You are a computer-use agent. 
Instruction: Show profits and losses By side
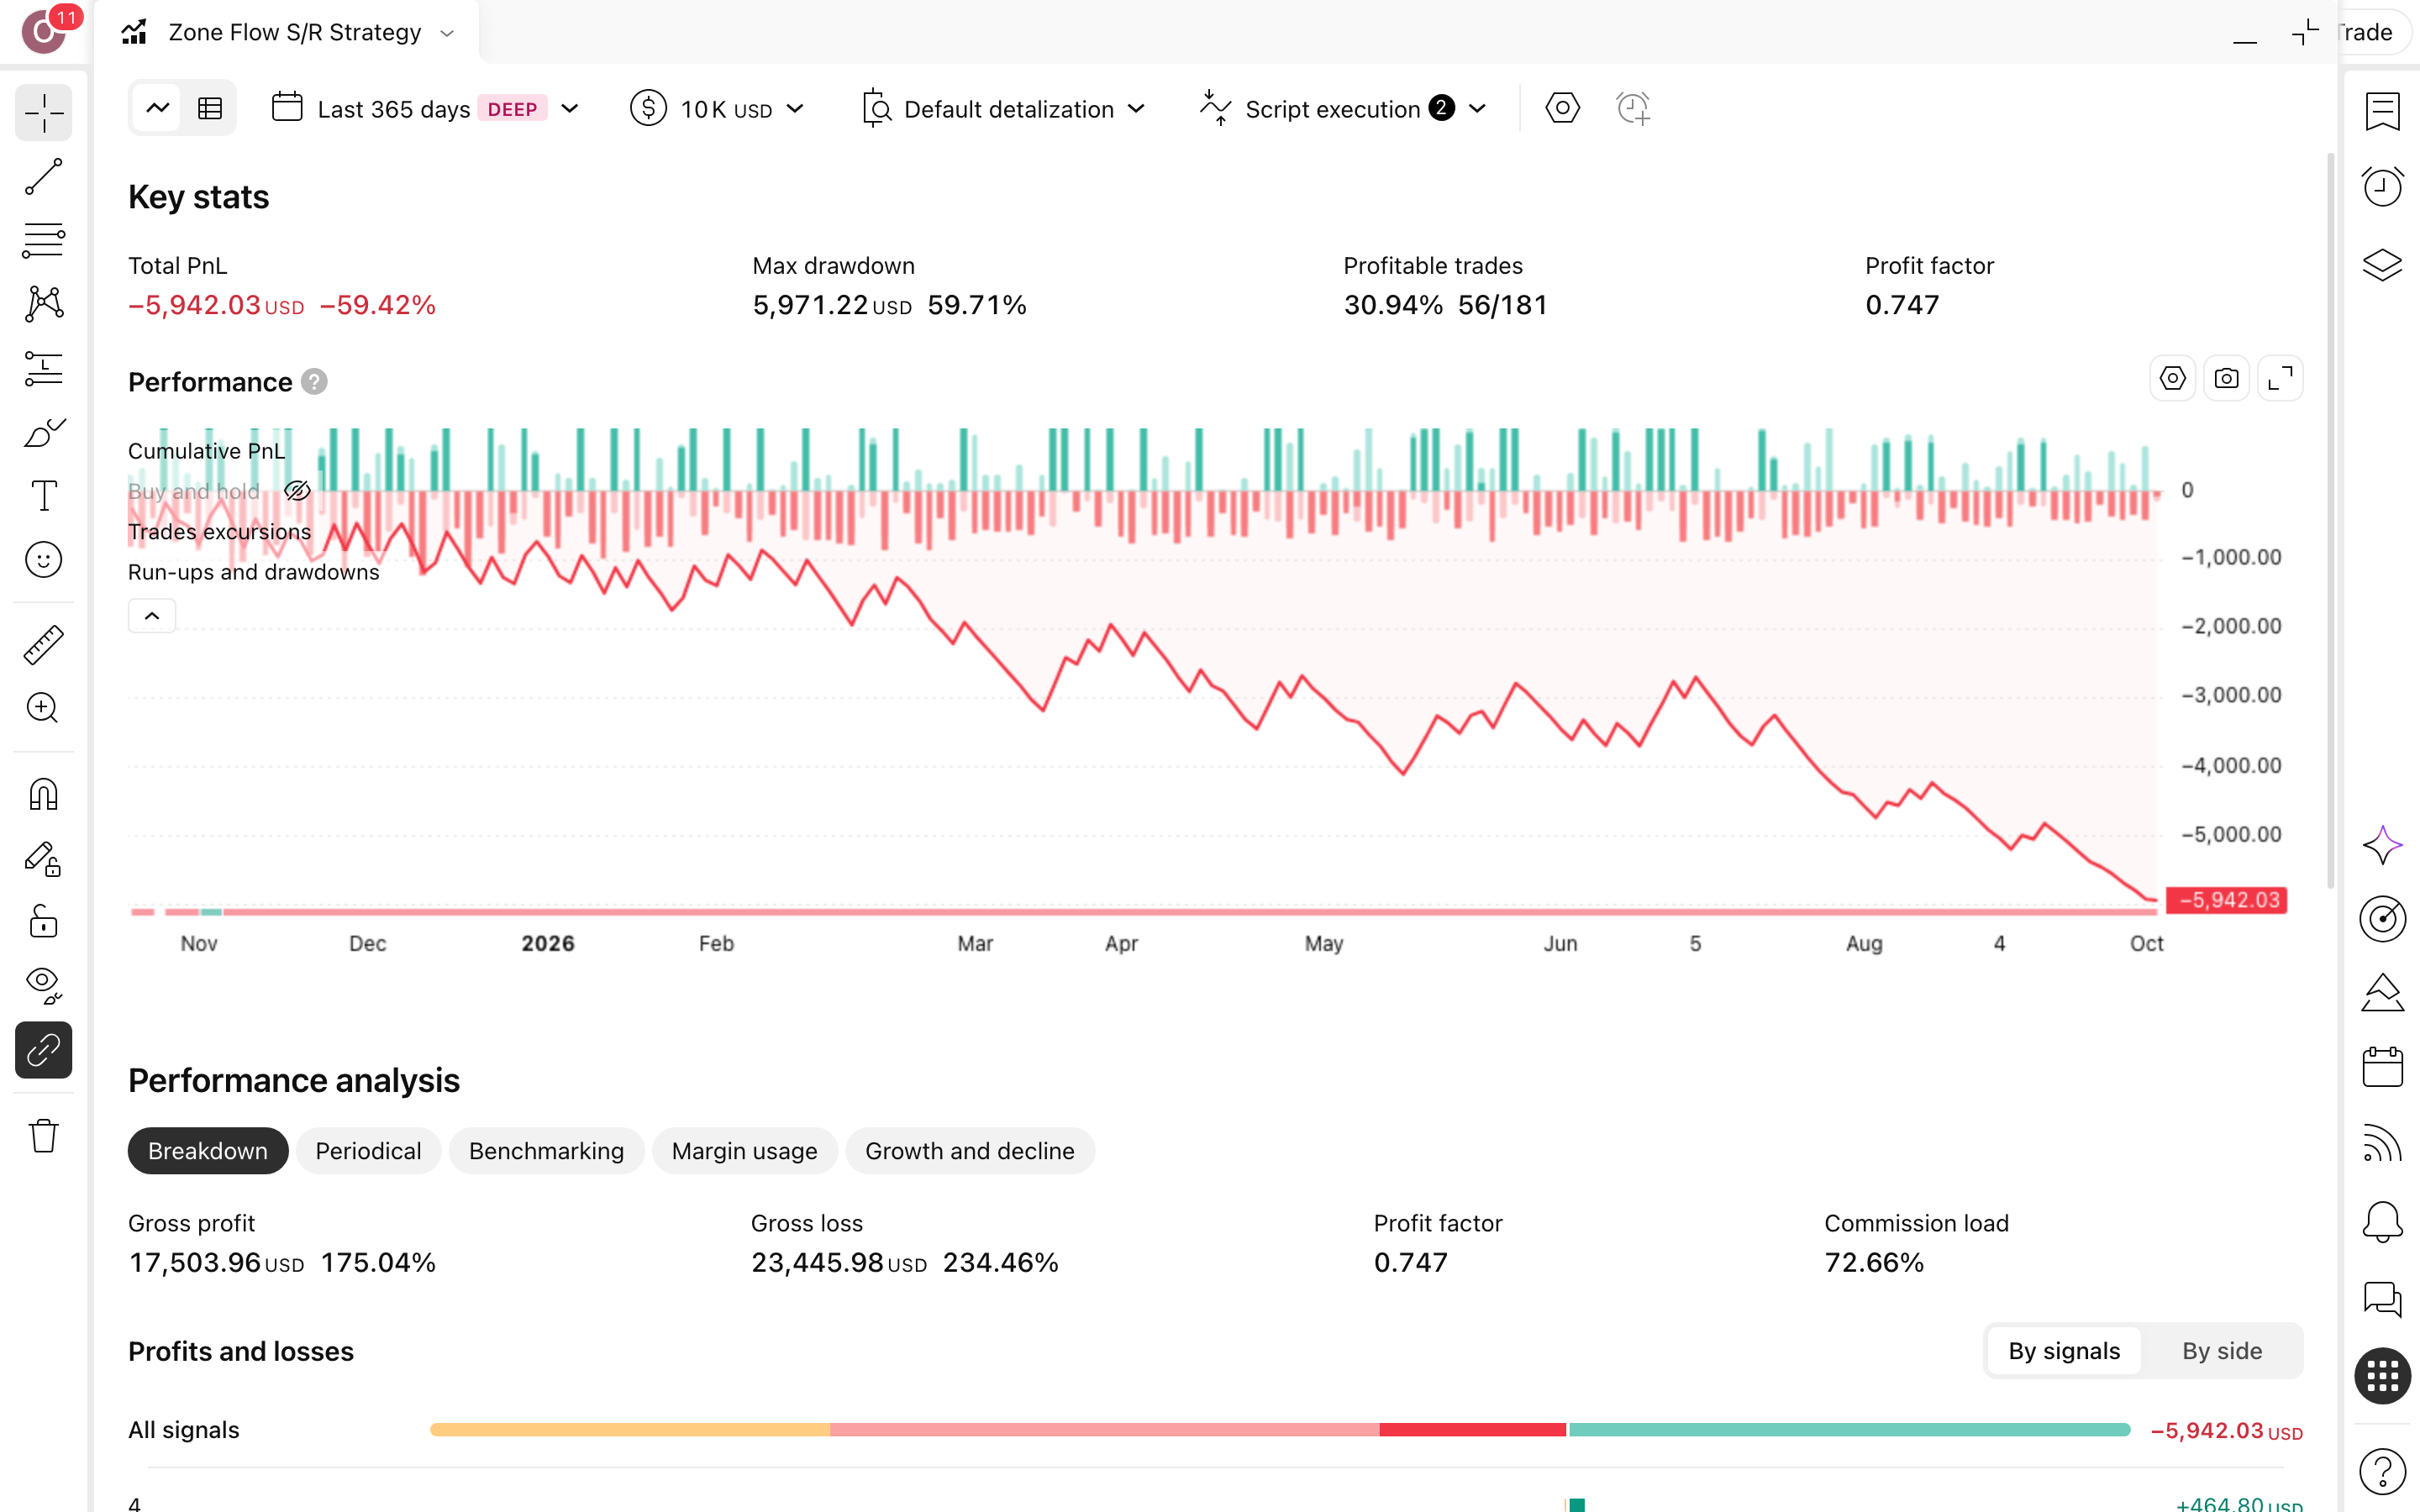(x=2221, y=1351)
